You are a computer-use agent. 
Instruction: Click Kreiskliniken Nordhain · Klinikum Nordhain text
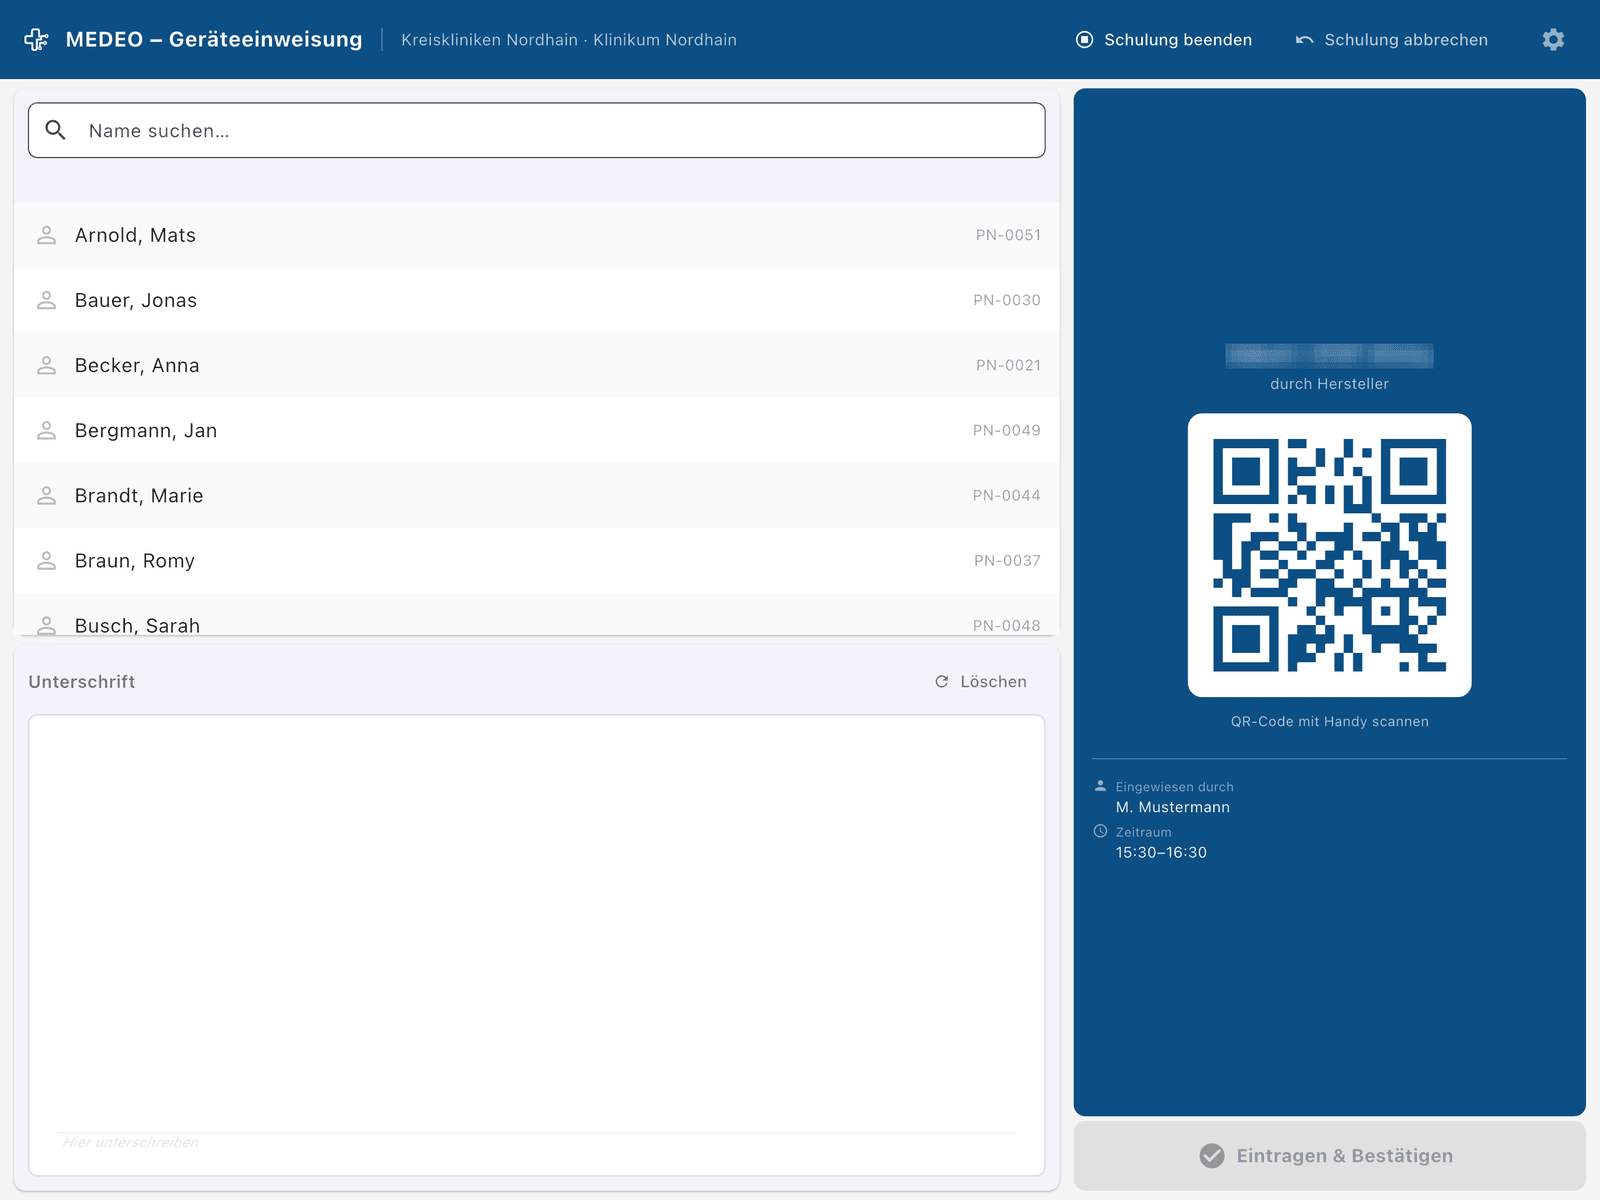point(569,40)
